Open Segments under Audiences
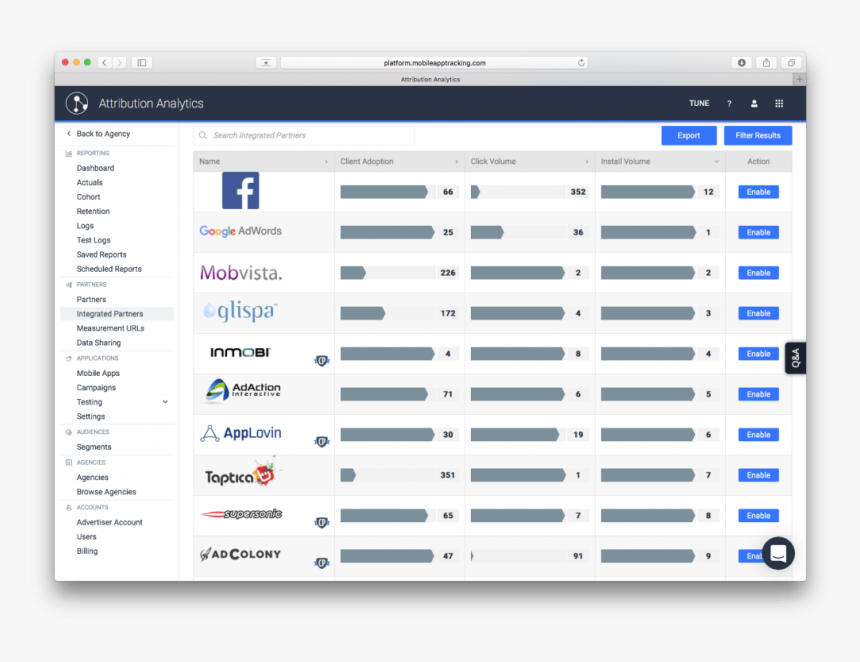The width and height of the screenshot is (860, 662). click(x=94, y=447)
